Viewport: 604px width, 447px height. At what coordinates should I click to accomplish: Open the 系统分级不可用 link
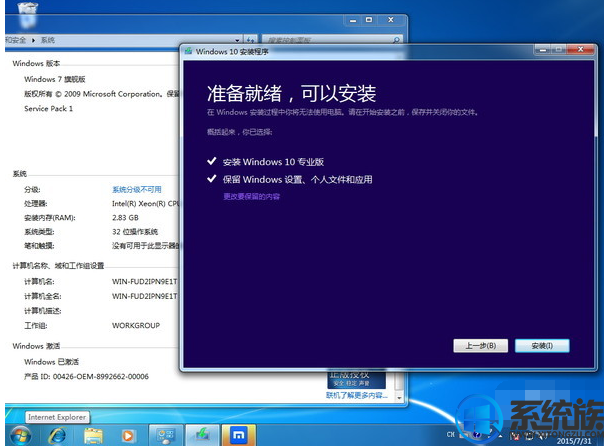(136, 190)
